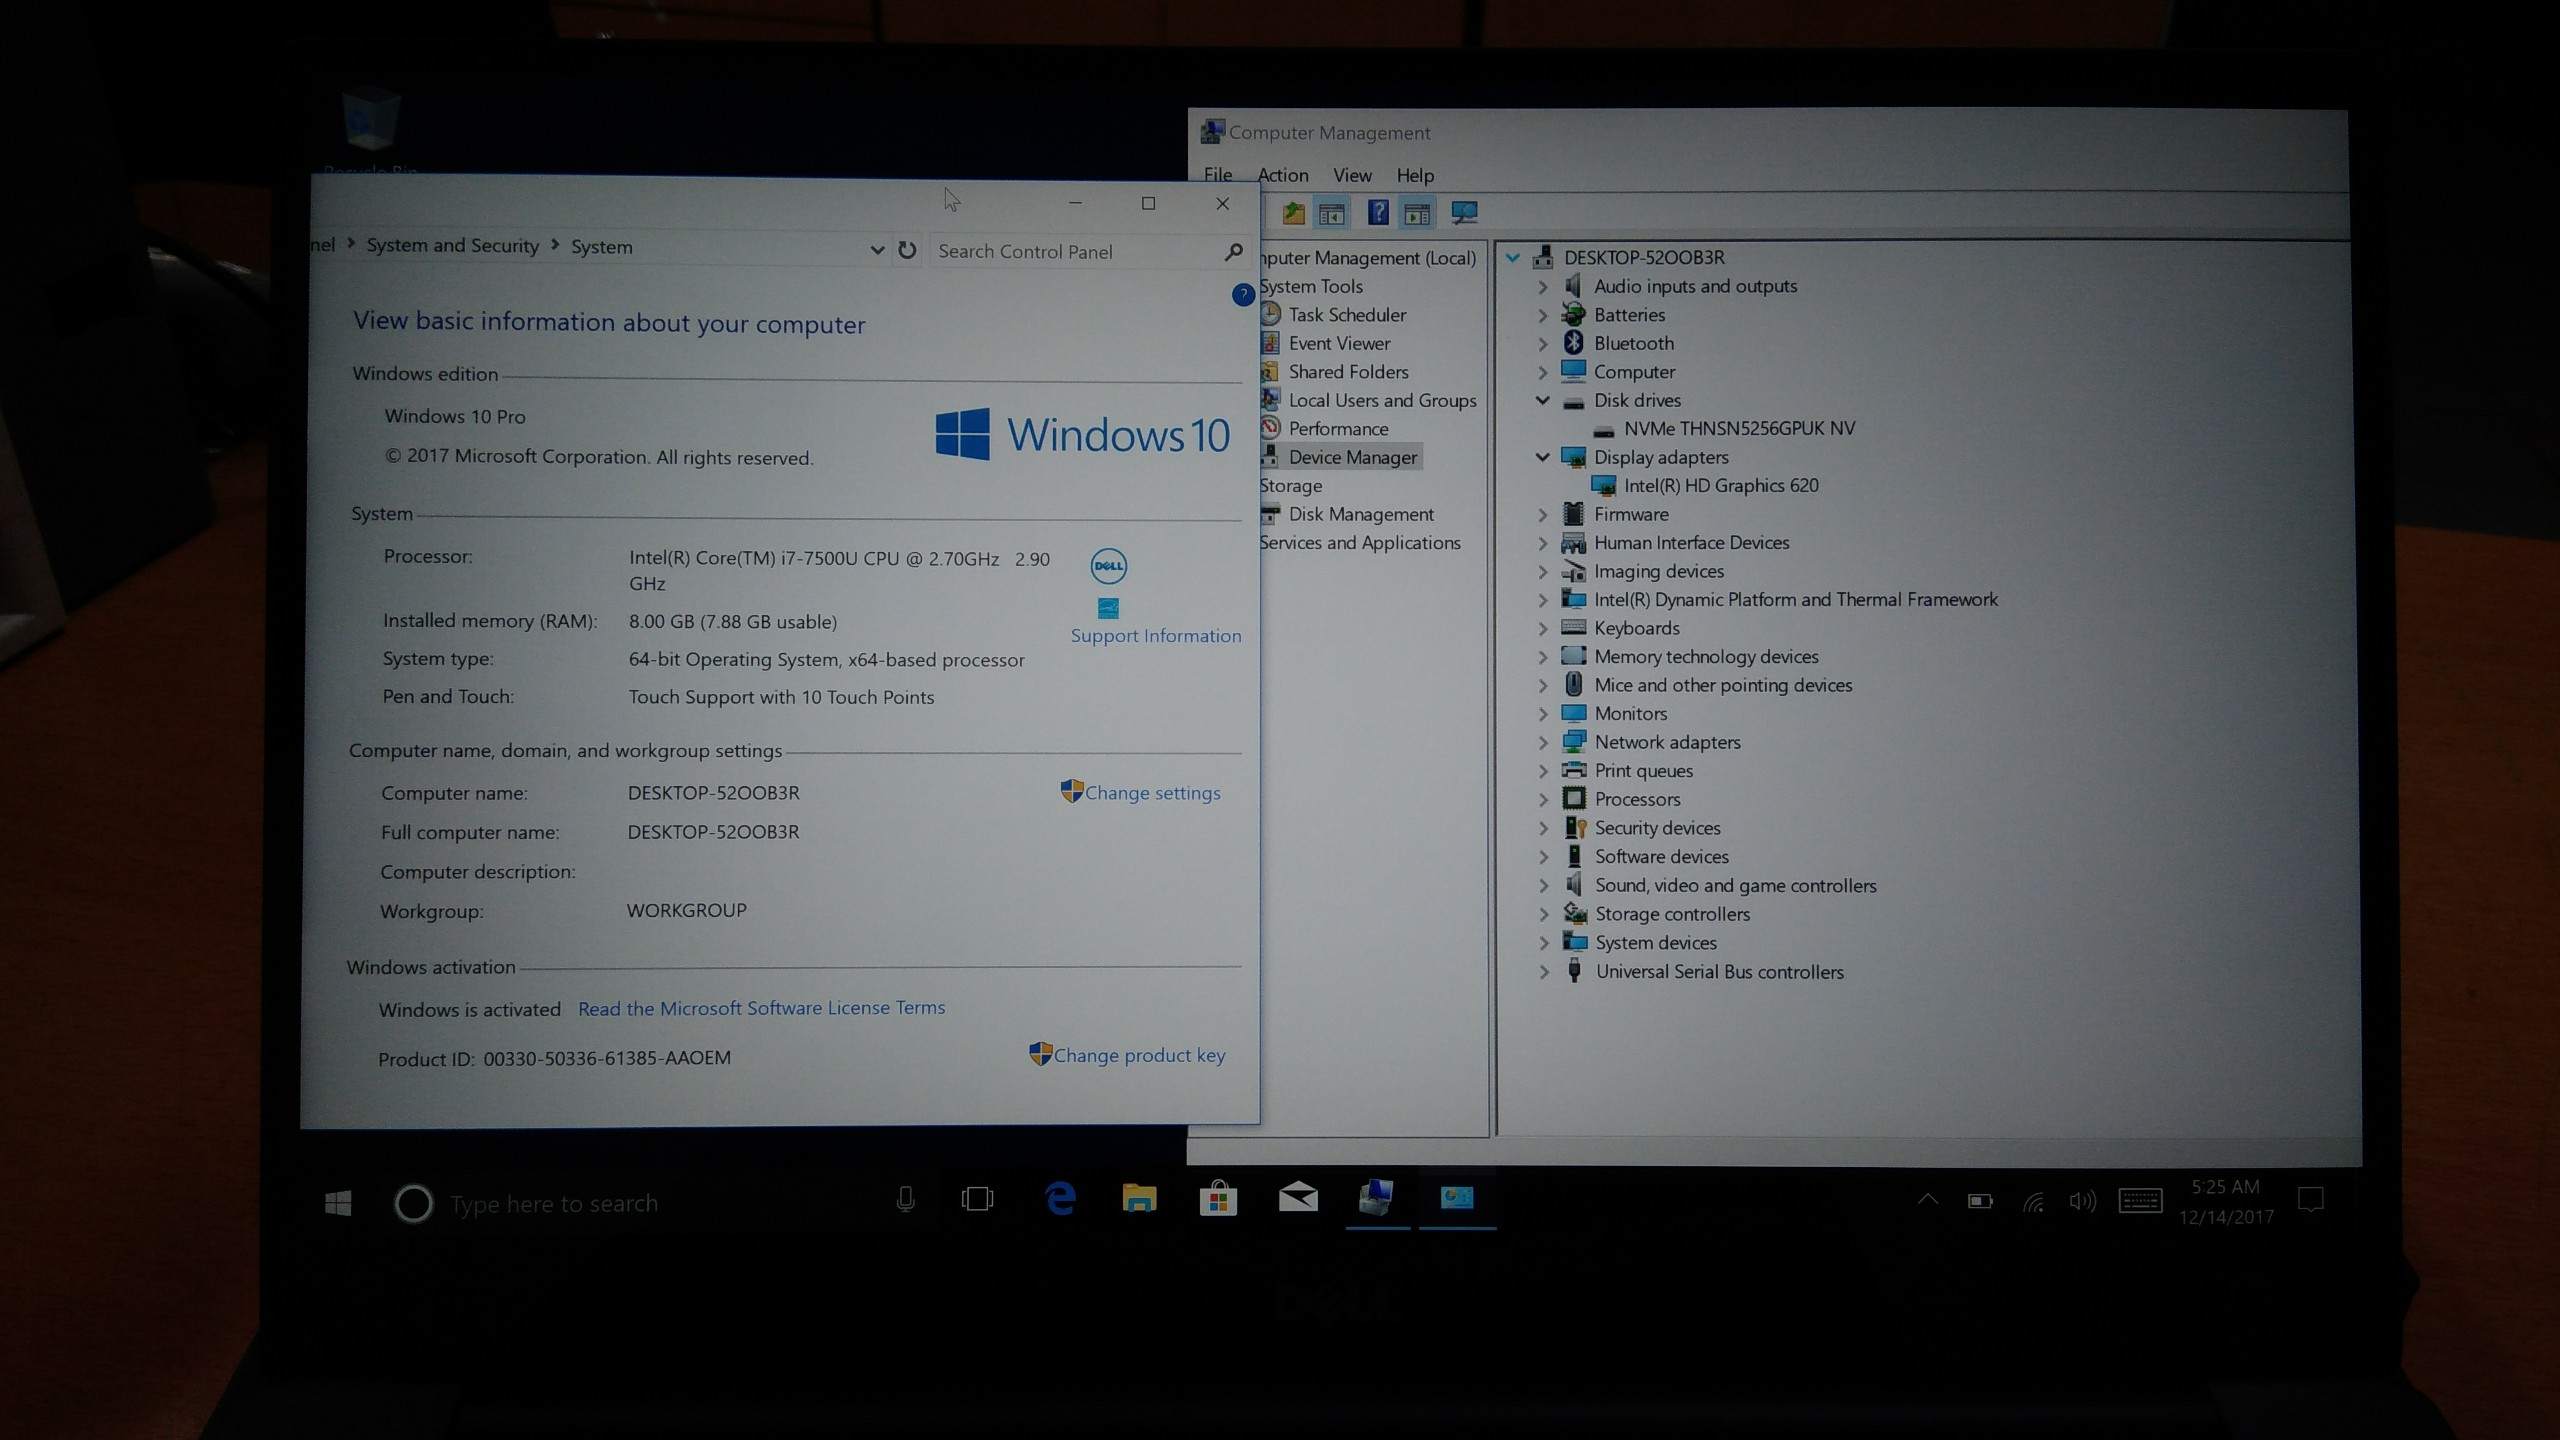Image resolution: width=2560 pixels, height=1440 pixels.
Task: Click the Up one level toolbar icon
Action: pos(1293,212)
